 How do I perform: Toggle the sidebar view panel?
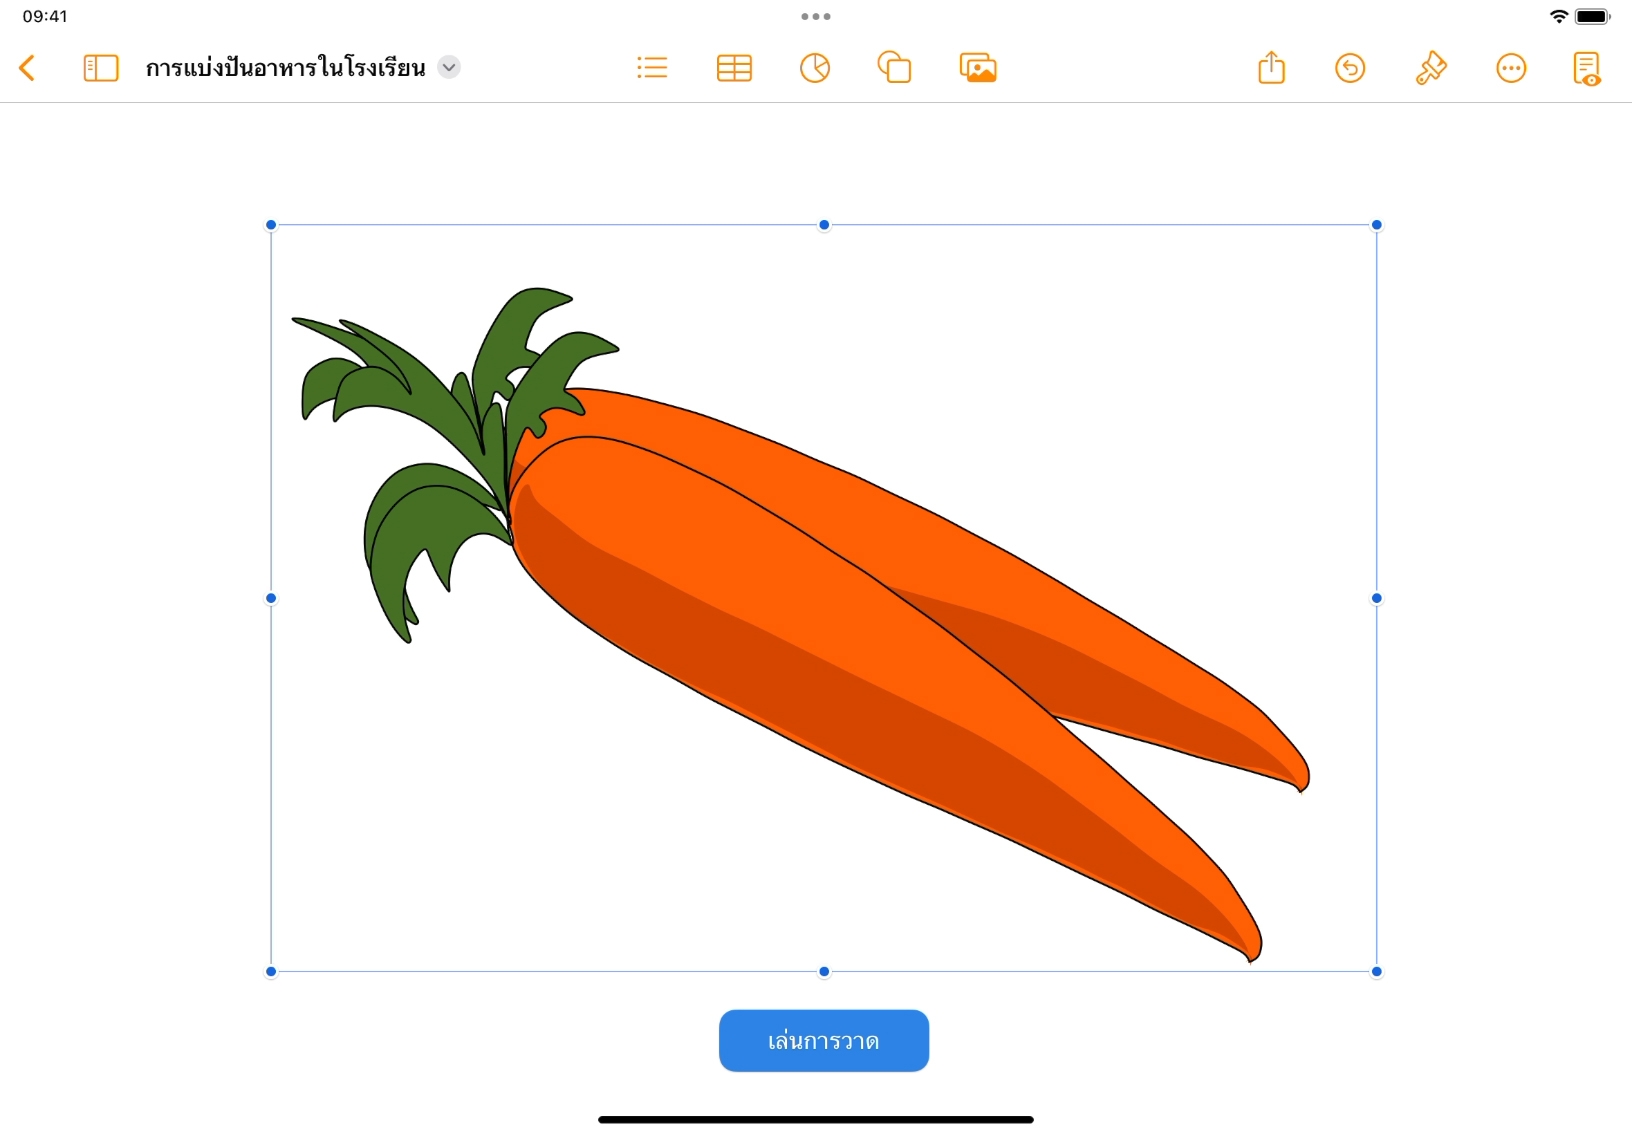click(x=100, y=68)
